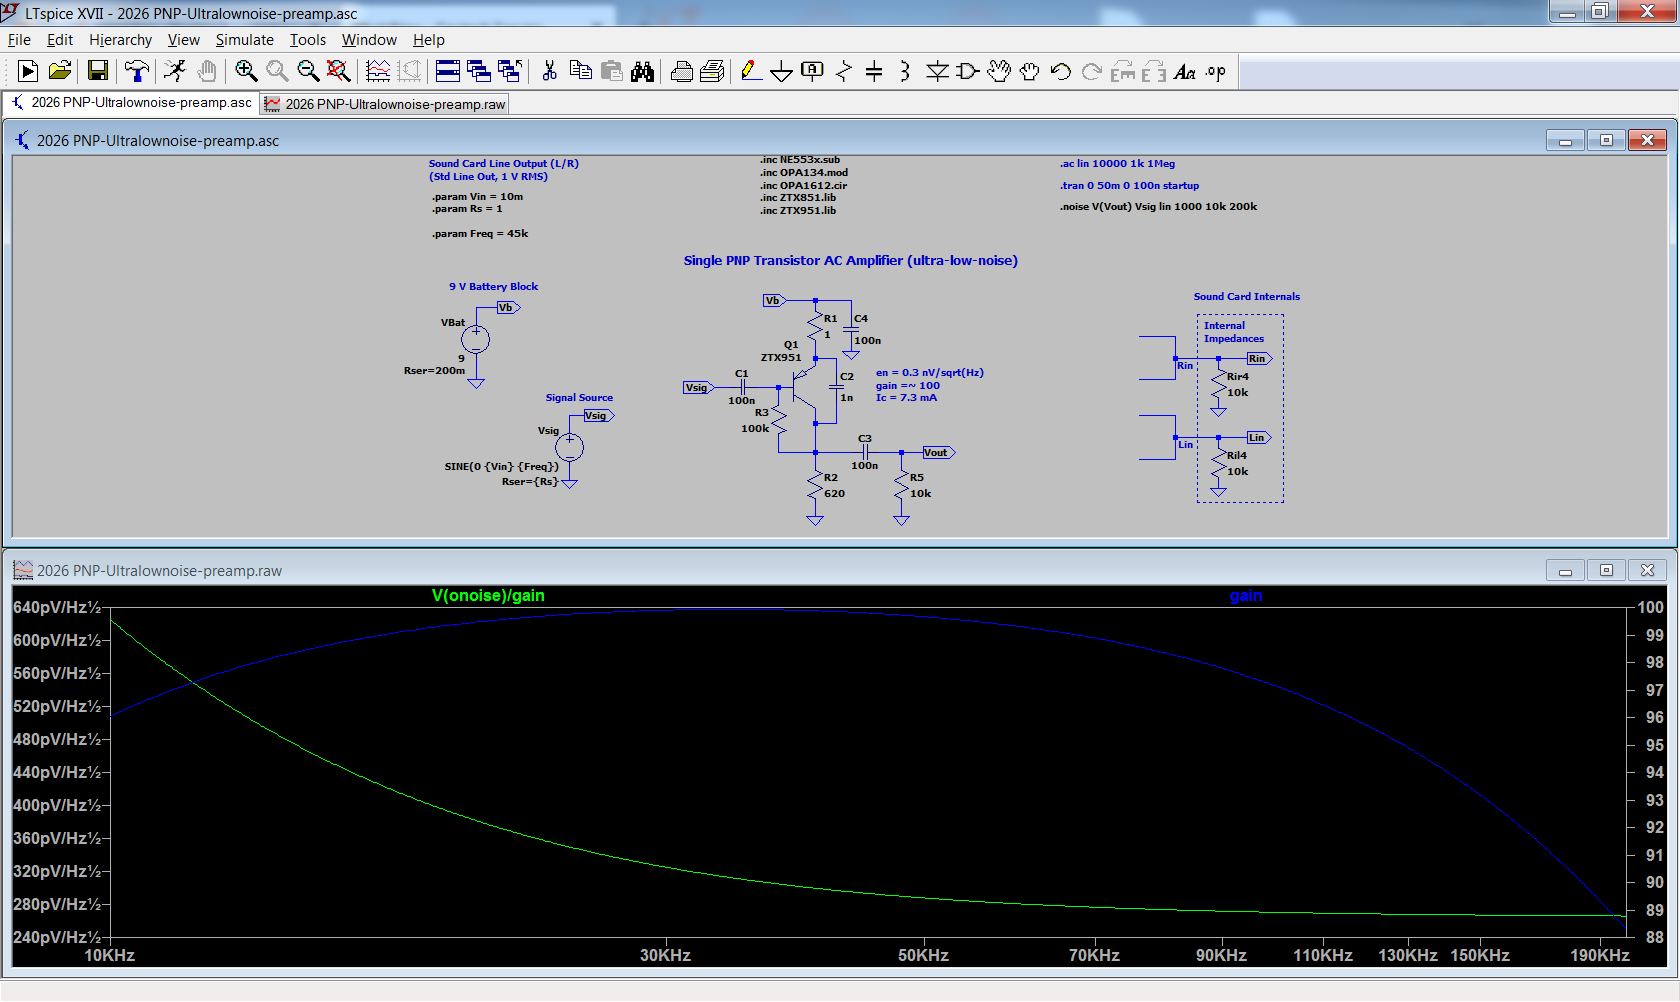Screen dimensions: 1680x1002
Task: Open the File menu
Action: click(x=19, y=40)
